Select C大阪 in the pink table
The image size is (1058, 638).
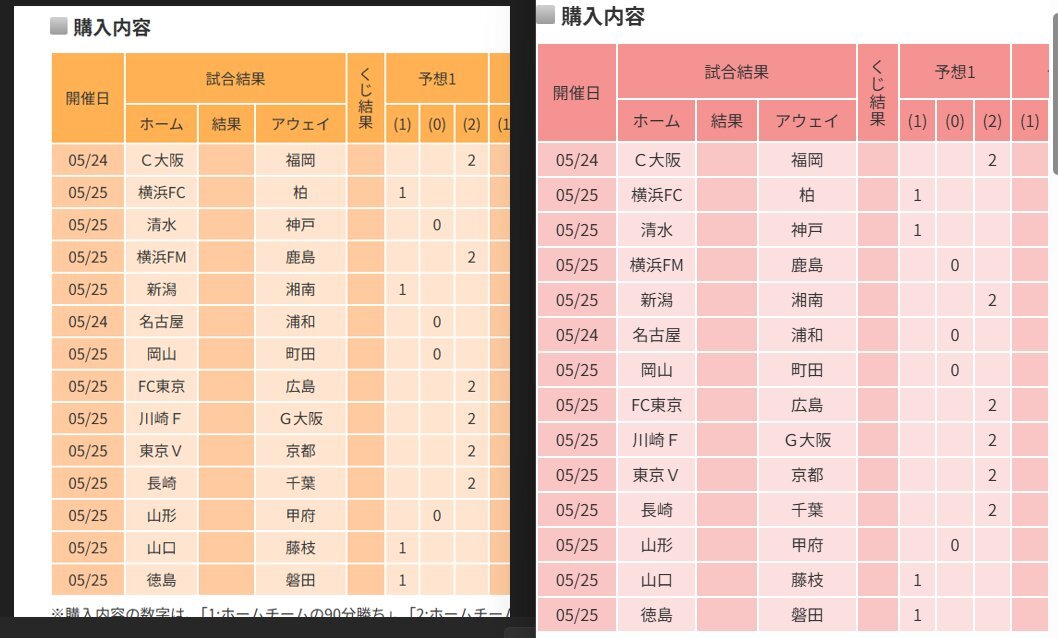tap(657, 161)
